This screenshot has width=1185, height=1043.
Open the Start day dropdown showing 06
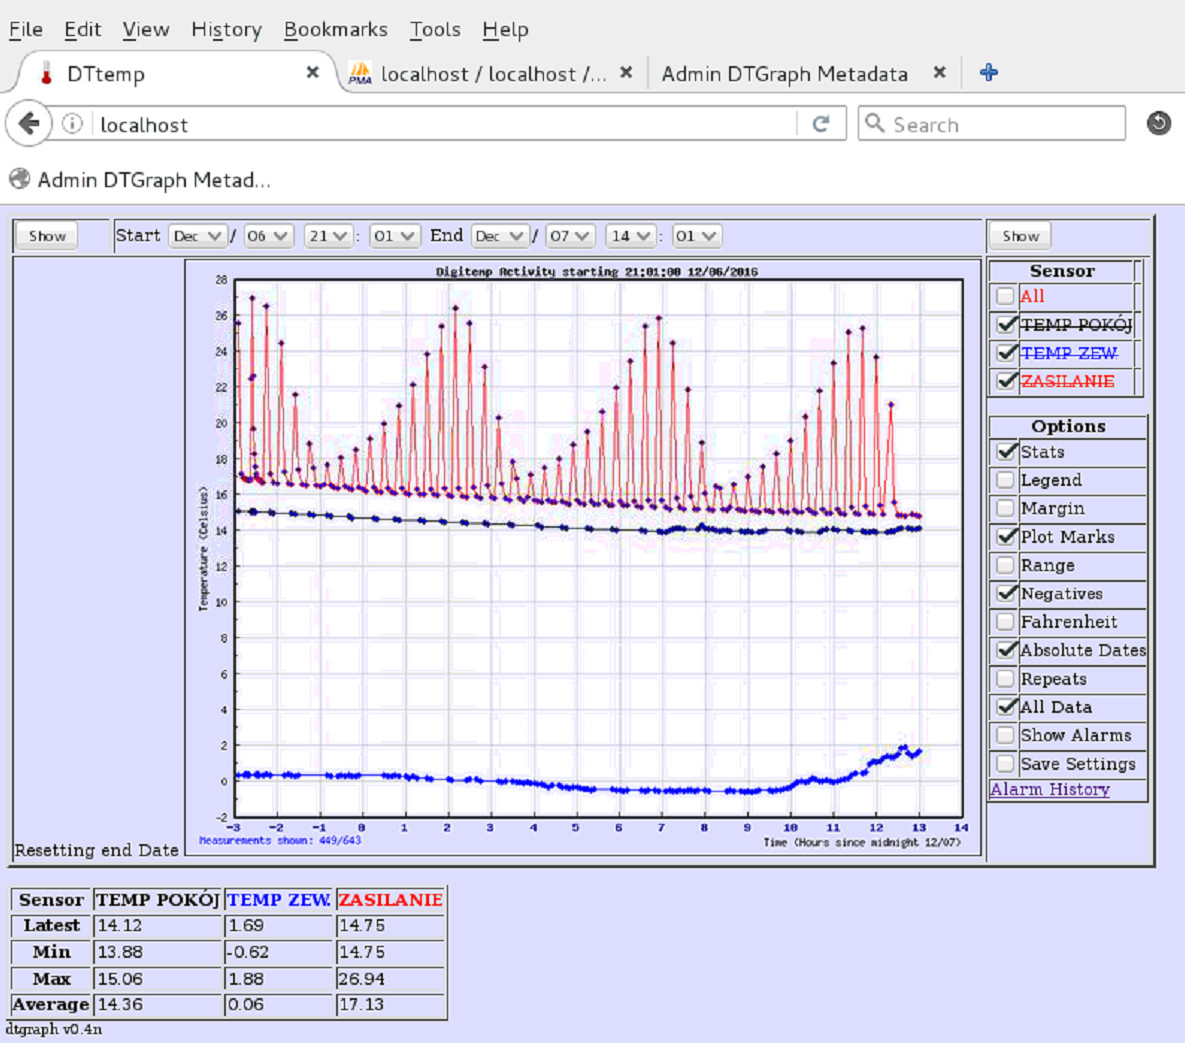pyautogui.click(x=268, y=237)
